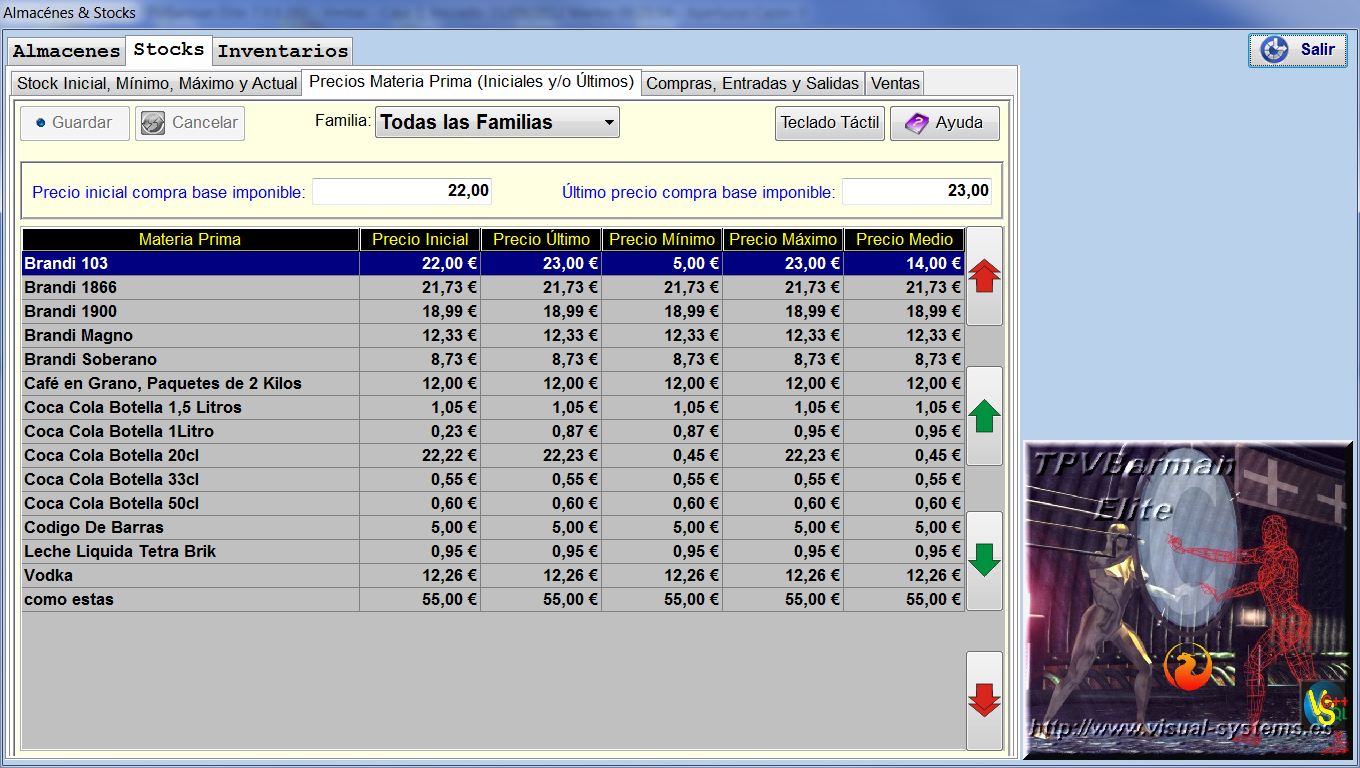Go to Compras, Entradas y Salidas tab

click(x=752, y=83)
